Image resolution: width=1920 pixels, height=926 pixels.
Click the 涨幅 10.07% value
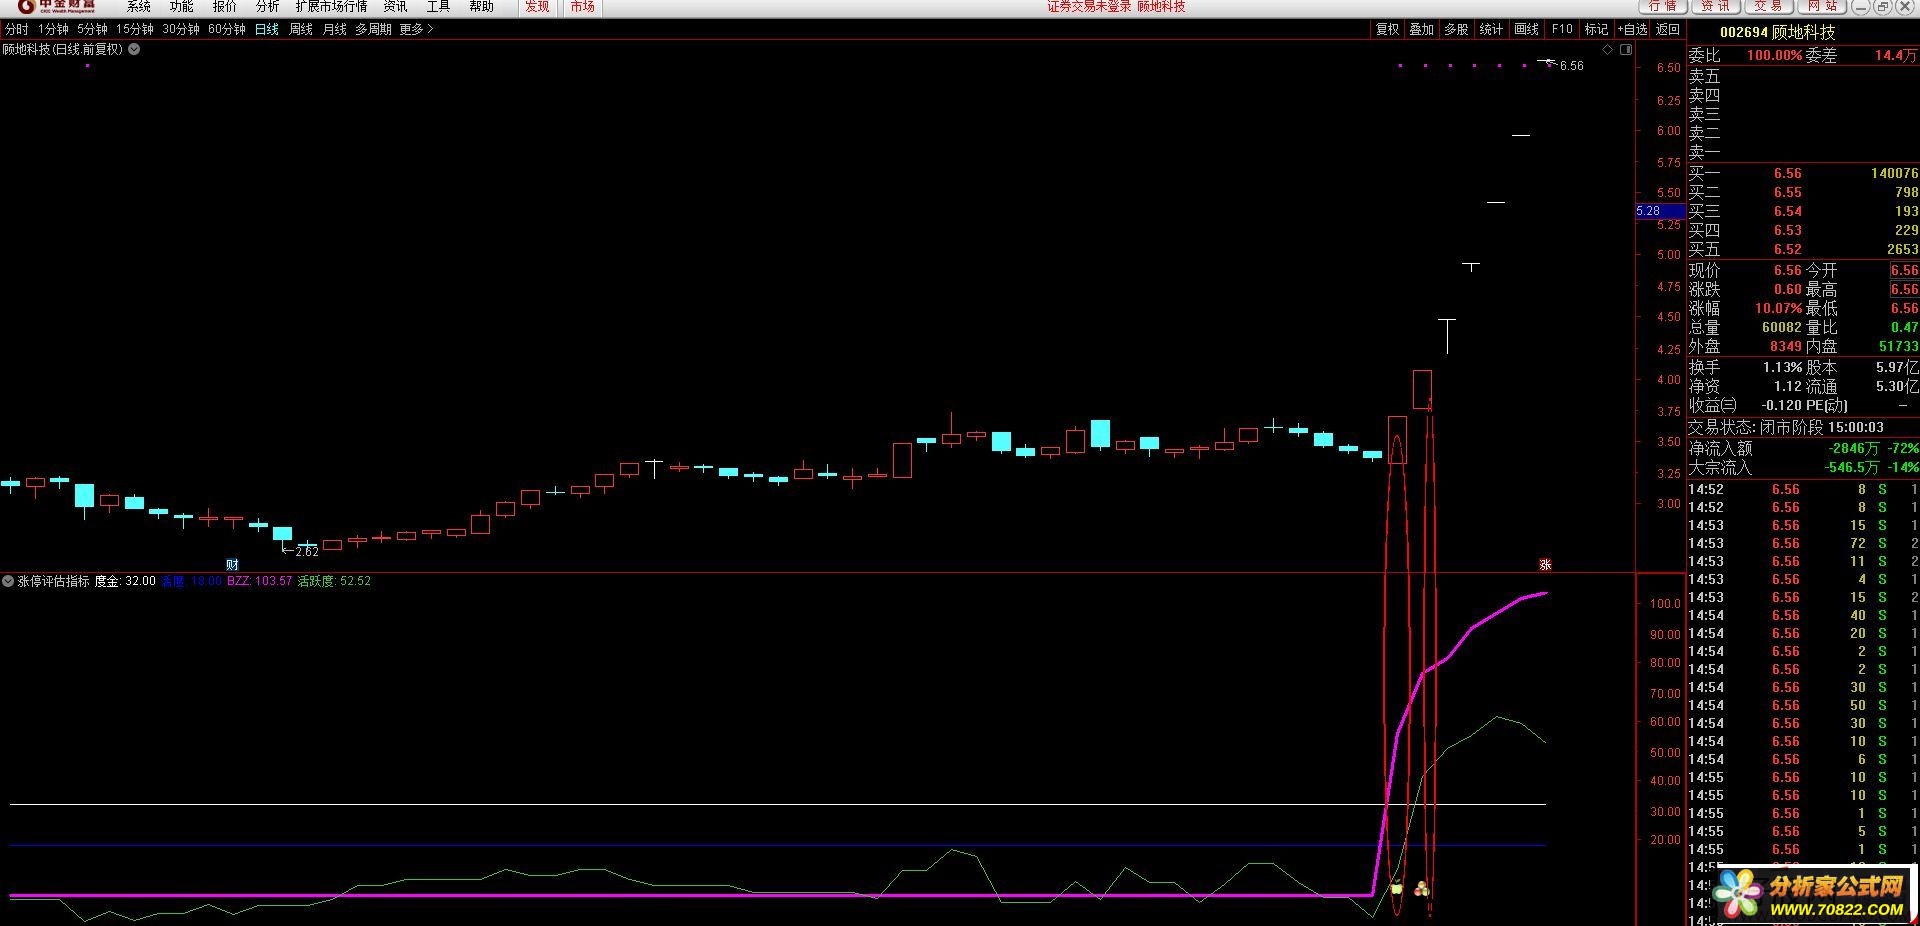tap(1778, 308)
